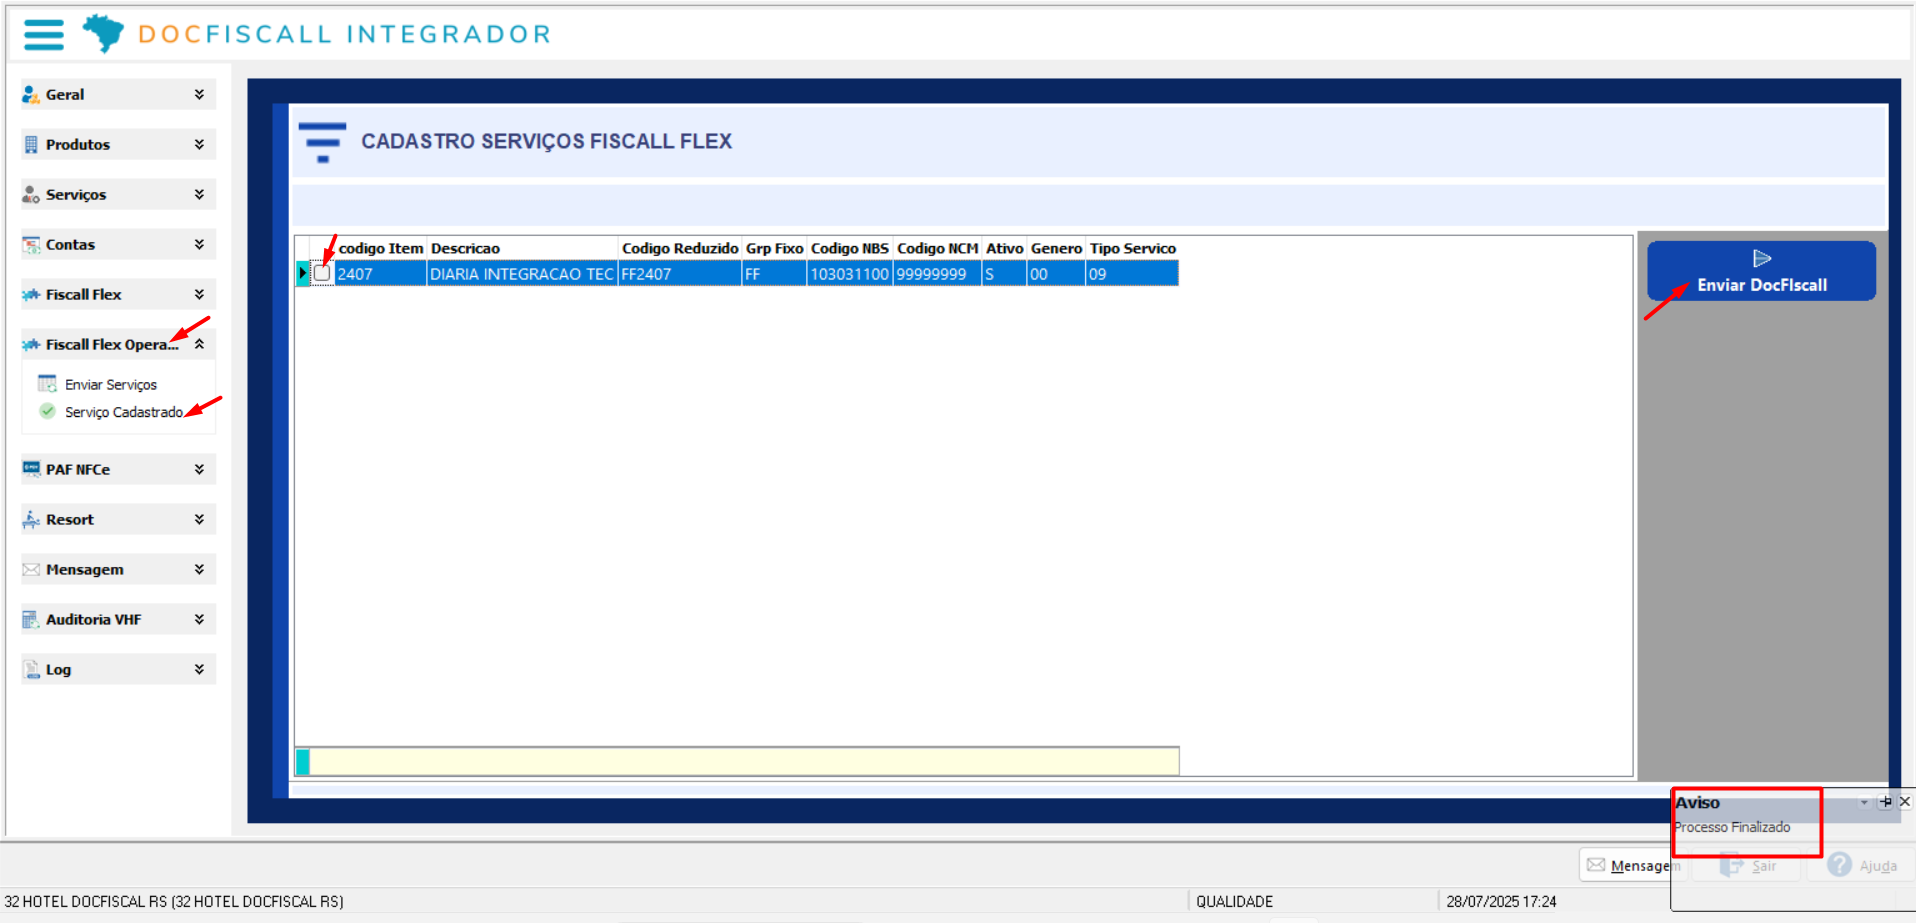This screenshot has height=923, width=1916.
Task: Select the DIARIA INTEGRACAO TEC description cell
Action: coord(522,274)
